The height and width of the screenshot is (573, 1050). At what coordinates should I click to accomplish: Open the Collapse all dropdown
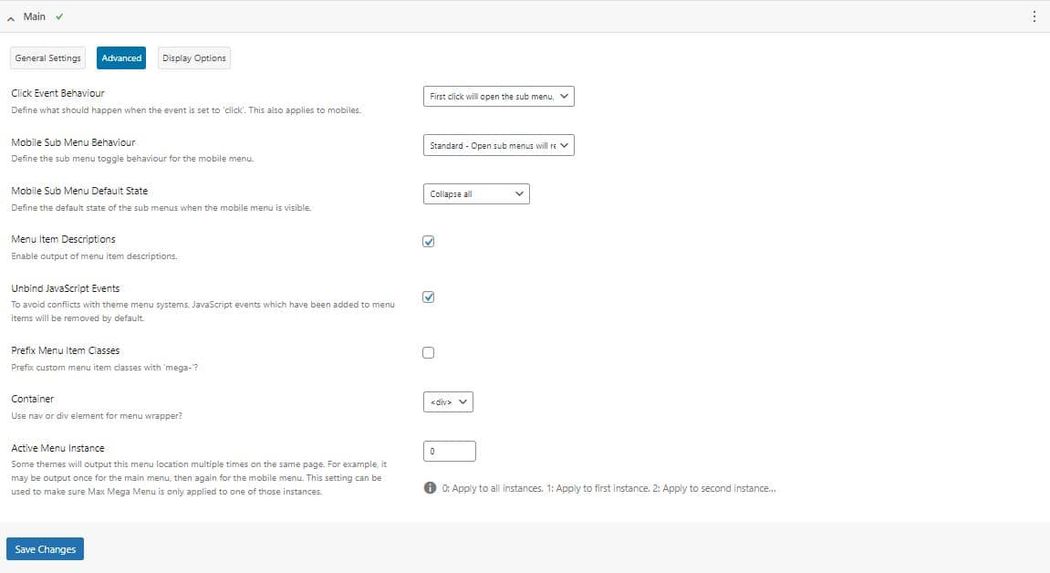pyautogui.click(x=476, y=194)
